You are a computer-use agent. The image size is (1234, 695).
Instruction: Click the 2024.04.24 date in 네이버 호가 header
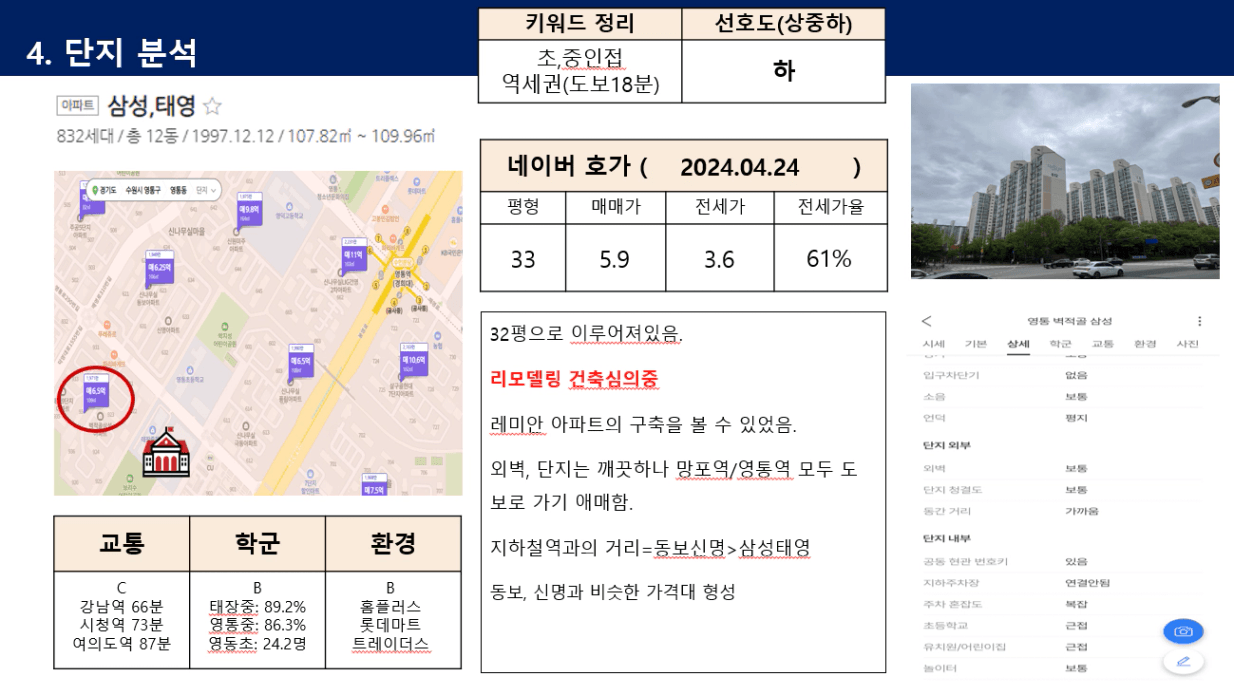[740, 167]
